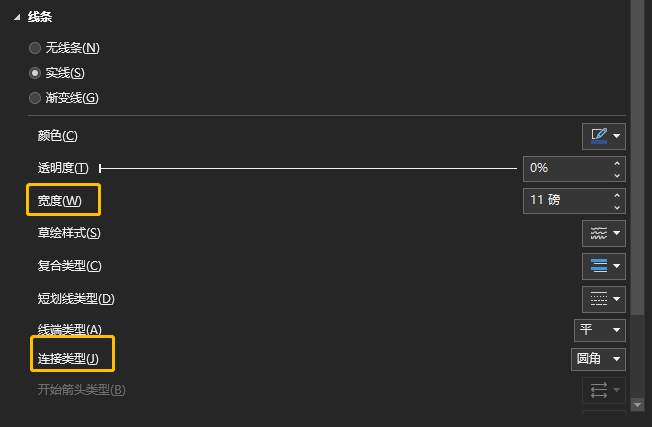Open the line color picker icon
Screen dimensions: 652x427
(x=598, y=135)
